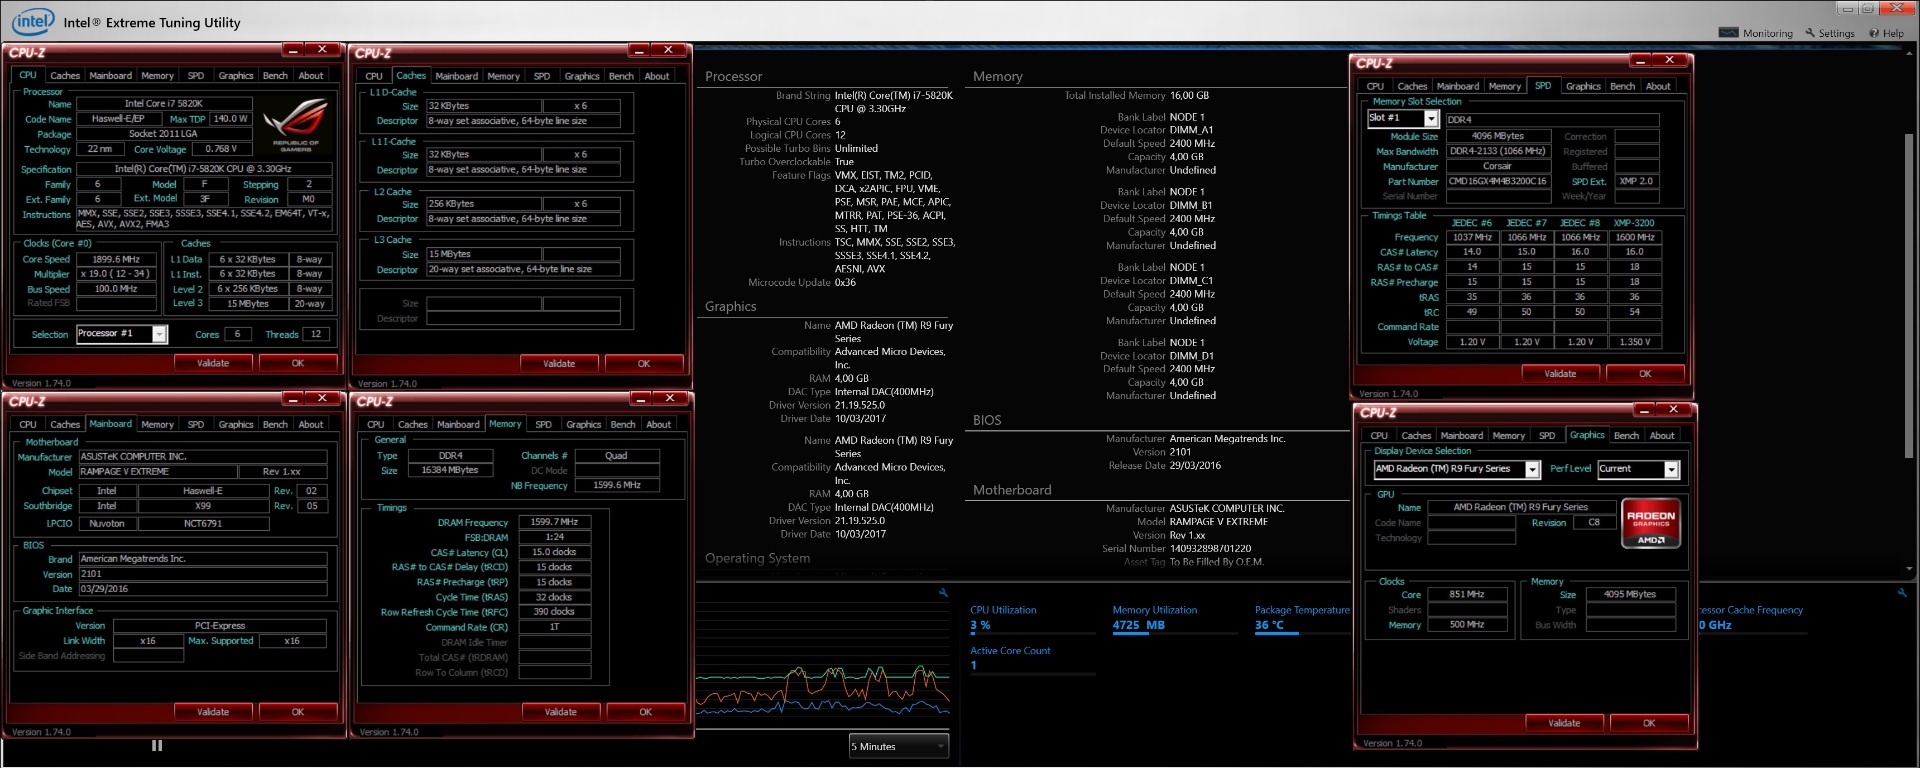Click the L3 Cache Size 15 MBytes field in the Caches window
Image resolution: width=1920 pixels, height=768 pixels.
click(x=484, y=255)
